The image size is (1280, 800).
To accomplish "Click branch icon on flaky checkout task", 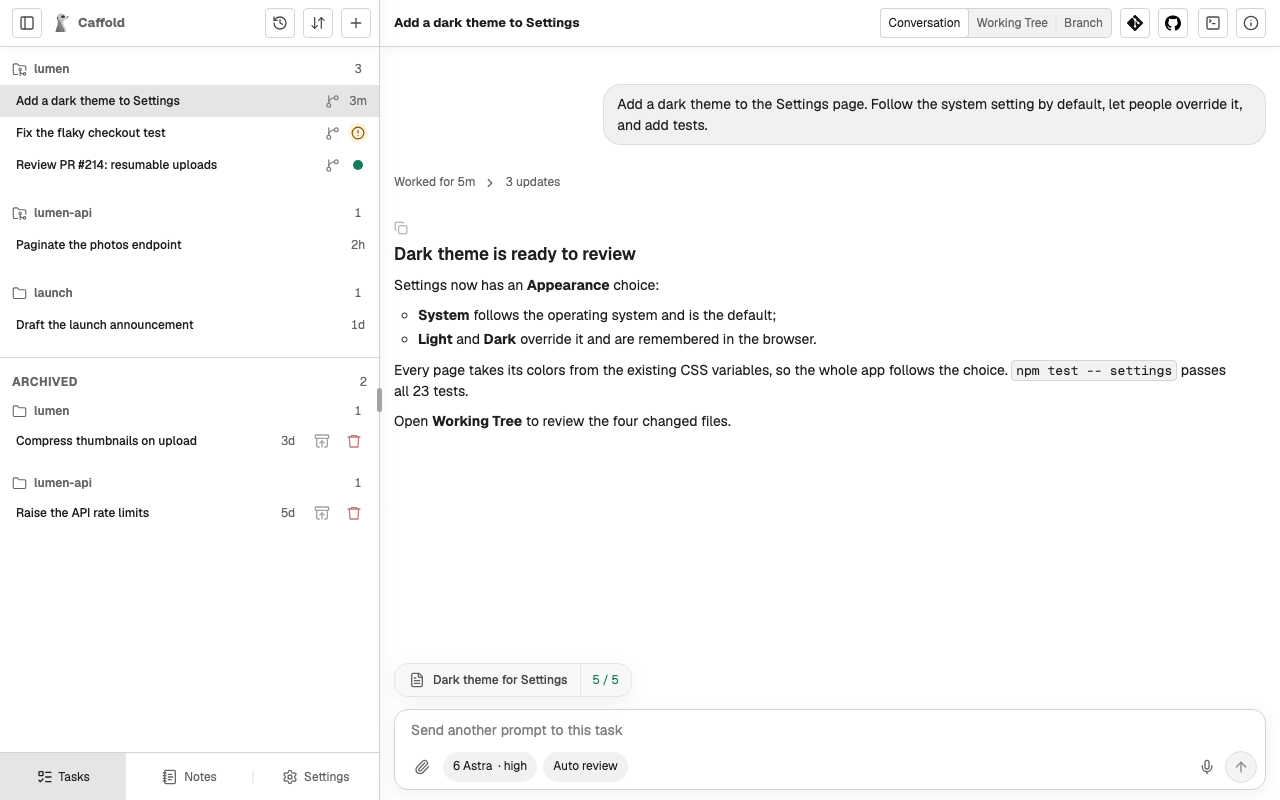I will pyautogui.click(x=332, y=133).
